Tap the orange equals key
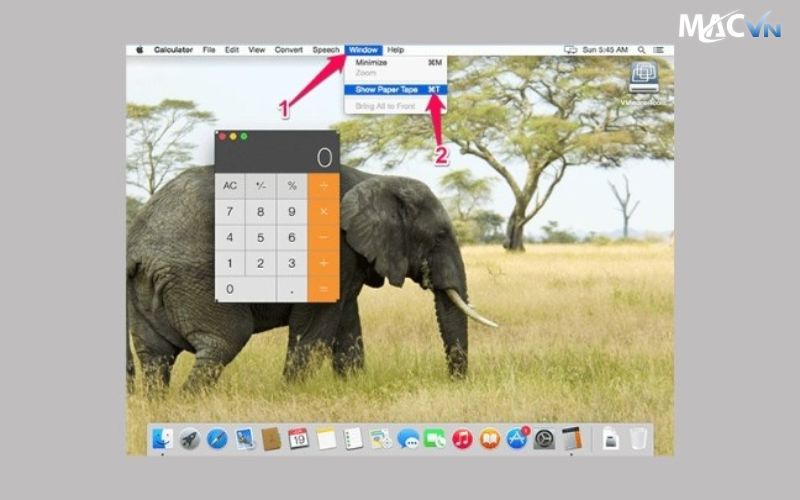 coord(323,289)
